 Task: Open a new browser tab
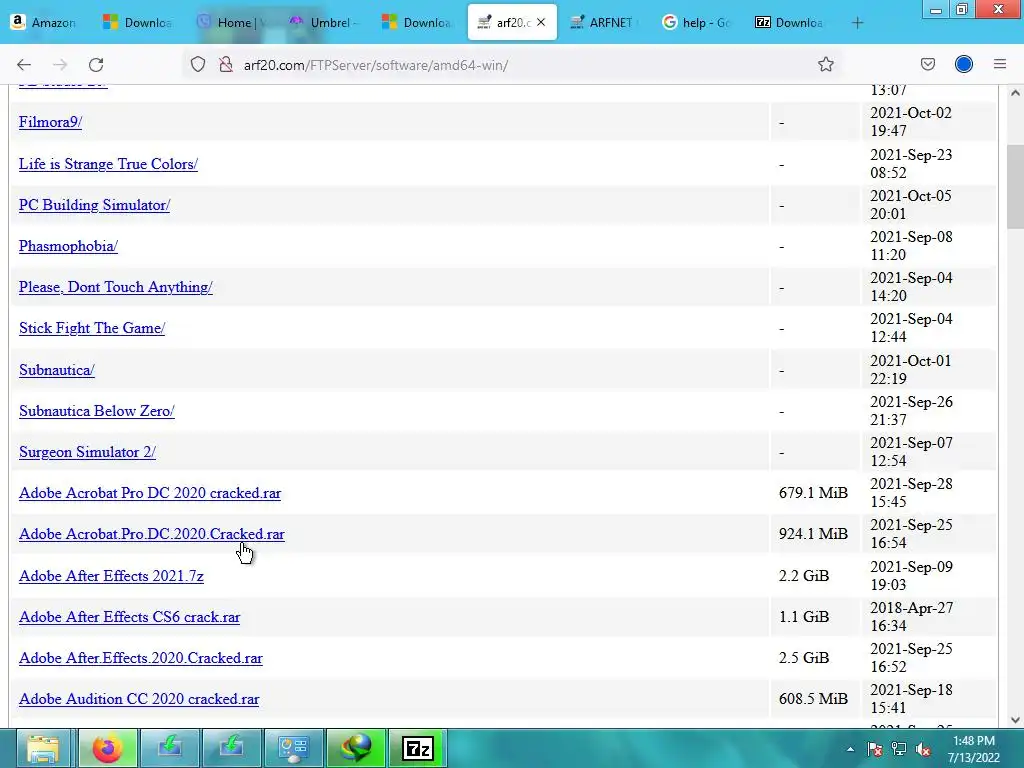pyautogui.click(x=857, y=23)
